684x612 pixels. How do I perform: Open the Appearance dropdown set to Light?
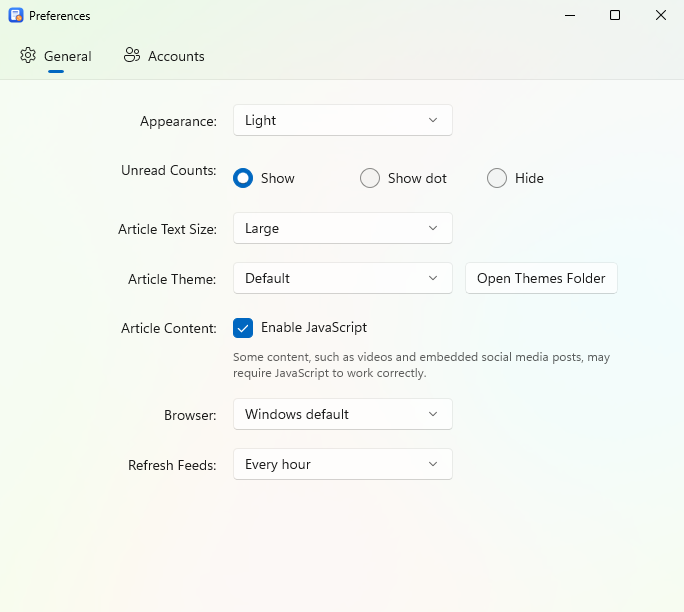[342, 120]
